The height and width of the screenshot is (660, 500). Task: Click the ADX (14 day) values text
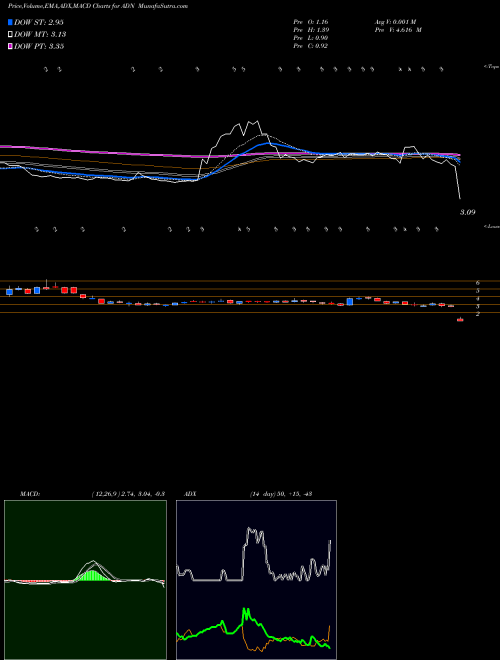pos(280,494)
